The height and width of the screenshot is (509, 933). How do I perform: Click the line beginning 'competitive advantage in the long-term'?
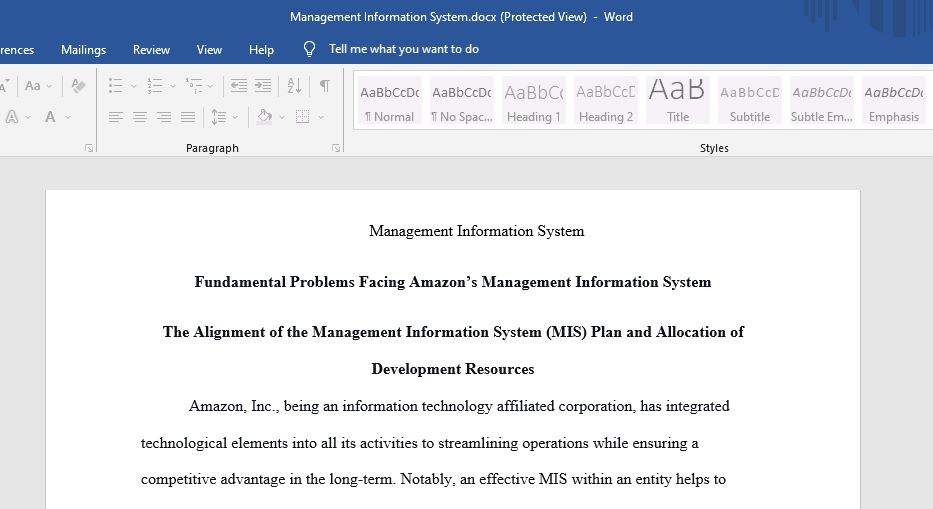pyautogui.click(x=433, y=479)
